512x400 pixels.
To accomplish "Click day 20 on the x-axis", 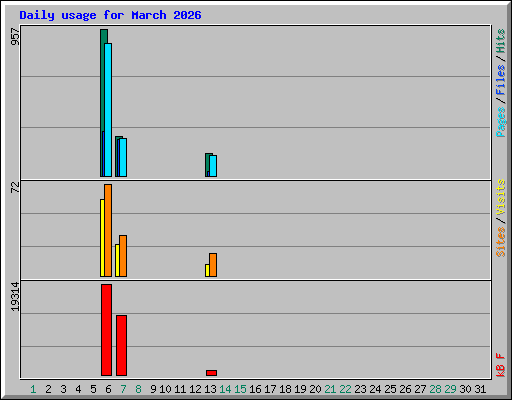I will (x=315, y=389).
